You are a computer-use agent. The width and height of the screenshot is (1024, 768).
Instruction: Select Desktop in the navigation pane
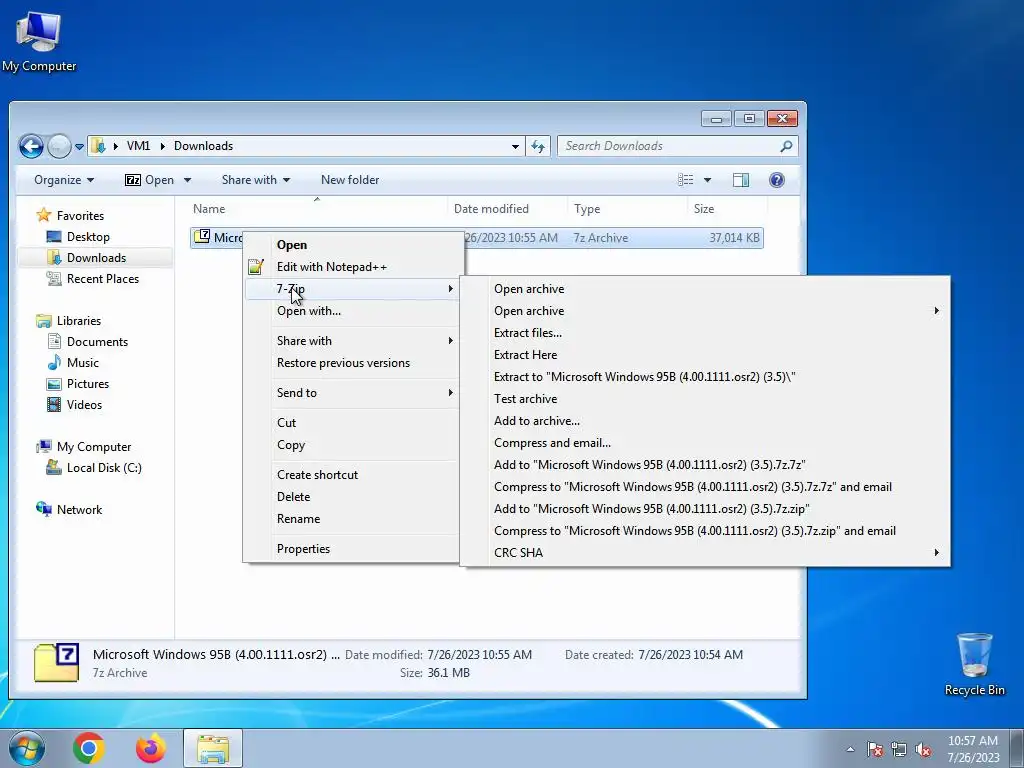pyautogui.click(x=88, y=236)
